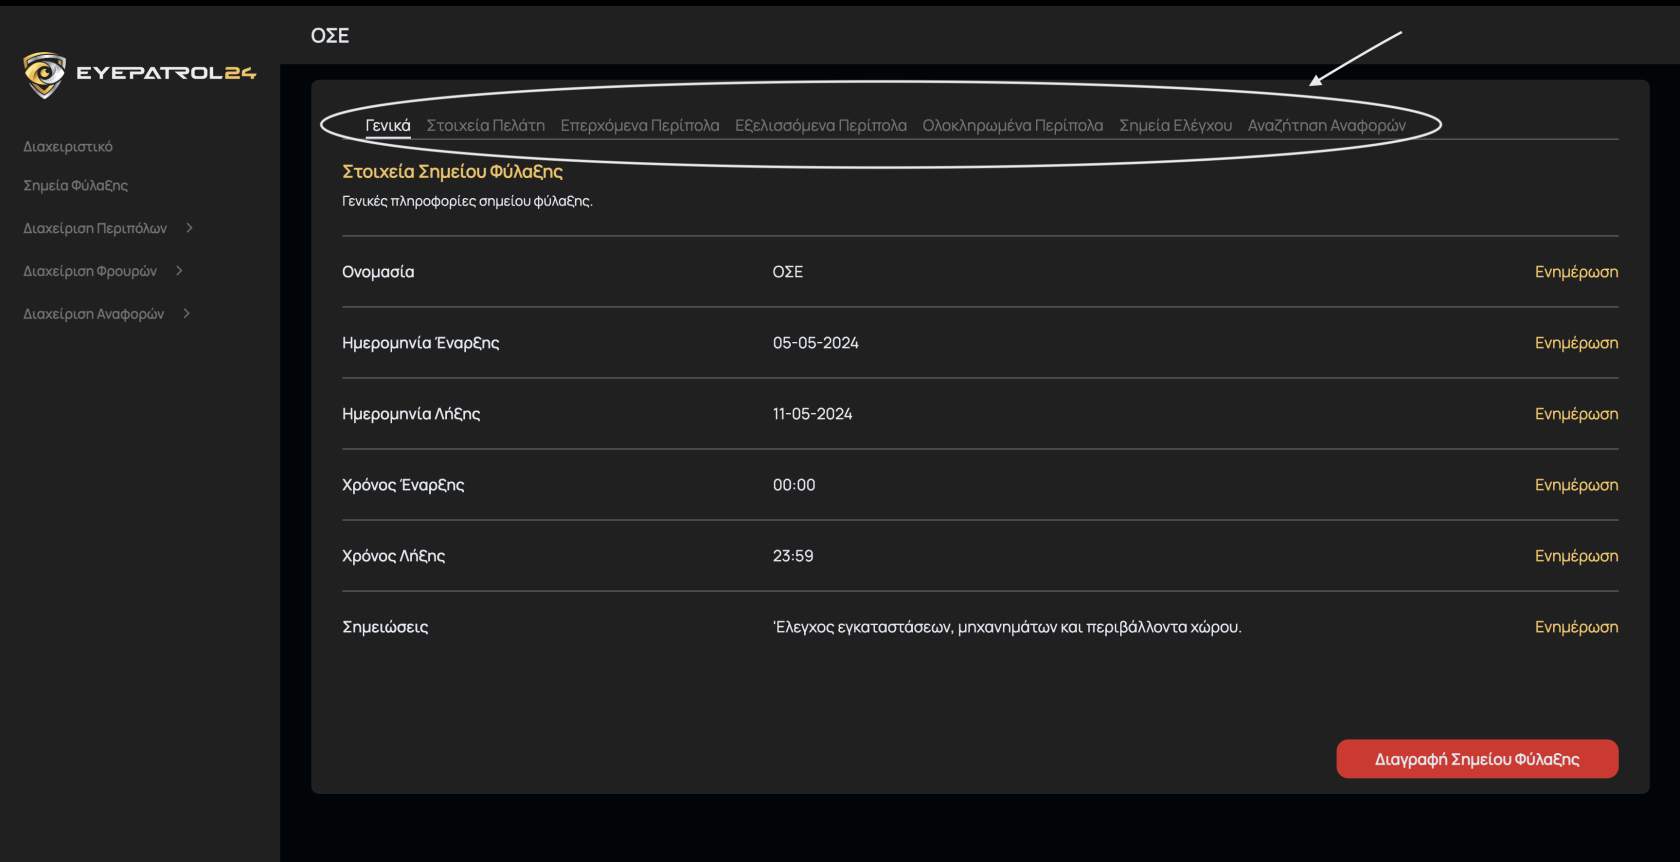Click Ενημέρωση for the Ονομασία row

point(1576,272)
